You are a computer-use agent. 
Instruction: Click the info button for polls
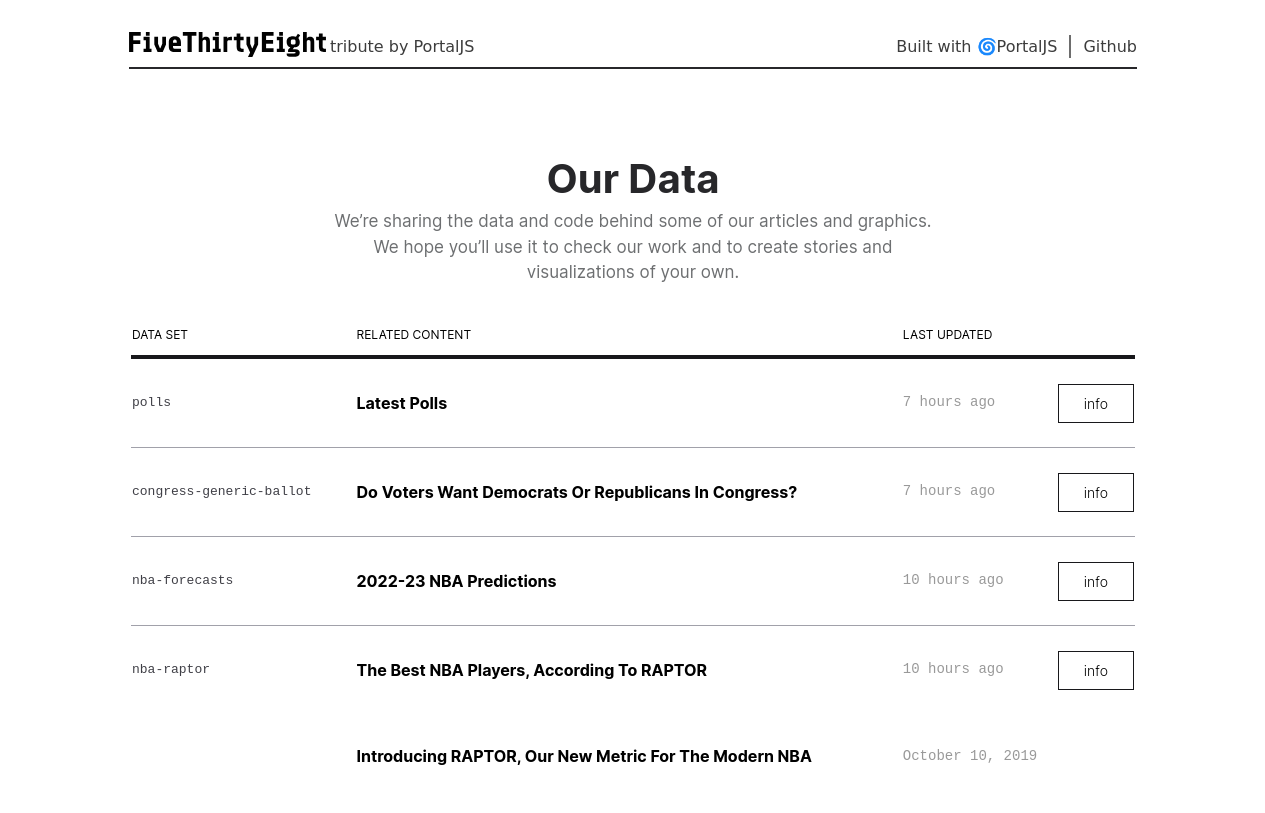(1095, 404)
